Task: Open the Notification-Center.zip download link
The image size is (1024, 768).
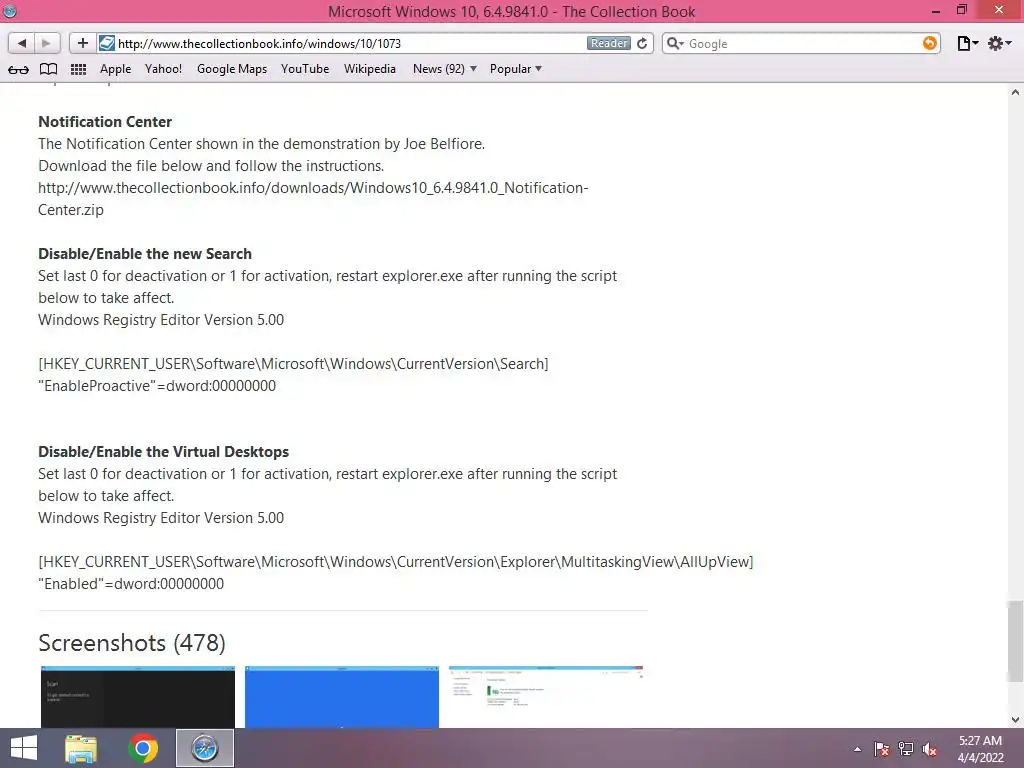Action: click(313, 199)
